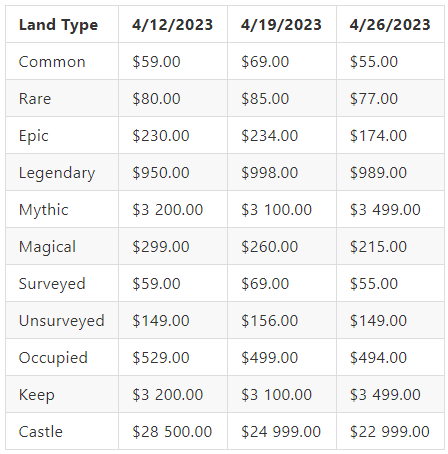
Task: Click the Land Type column header
Action: [58, 25]
